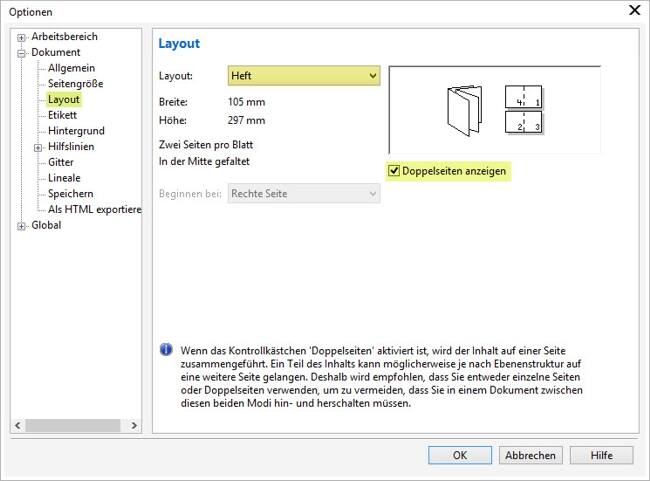Click the folded booklet preview icon

point(465,110)
